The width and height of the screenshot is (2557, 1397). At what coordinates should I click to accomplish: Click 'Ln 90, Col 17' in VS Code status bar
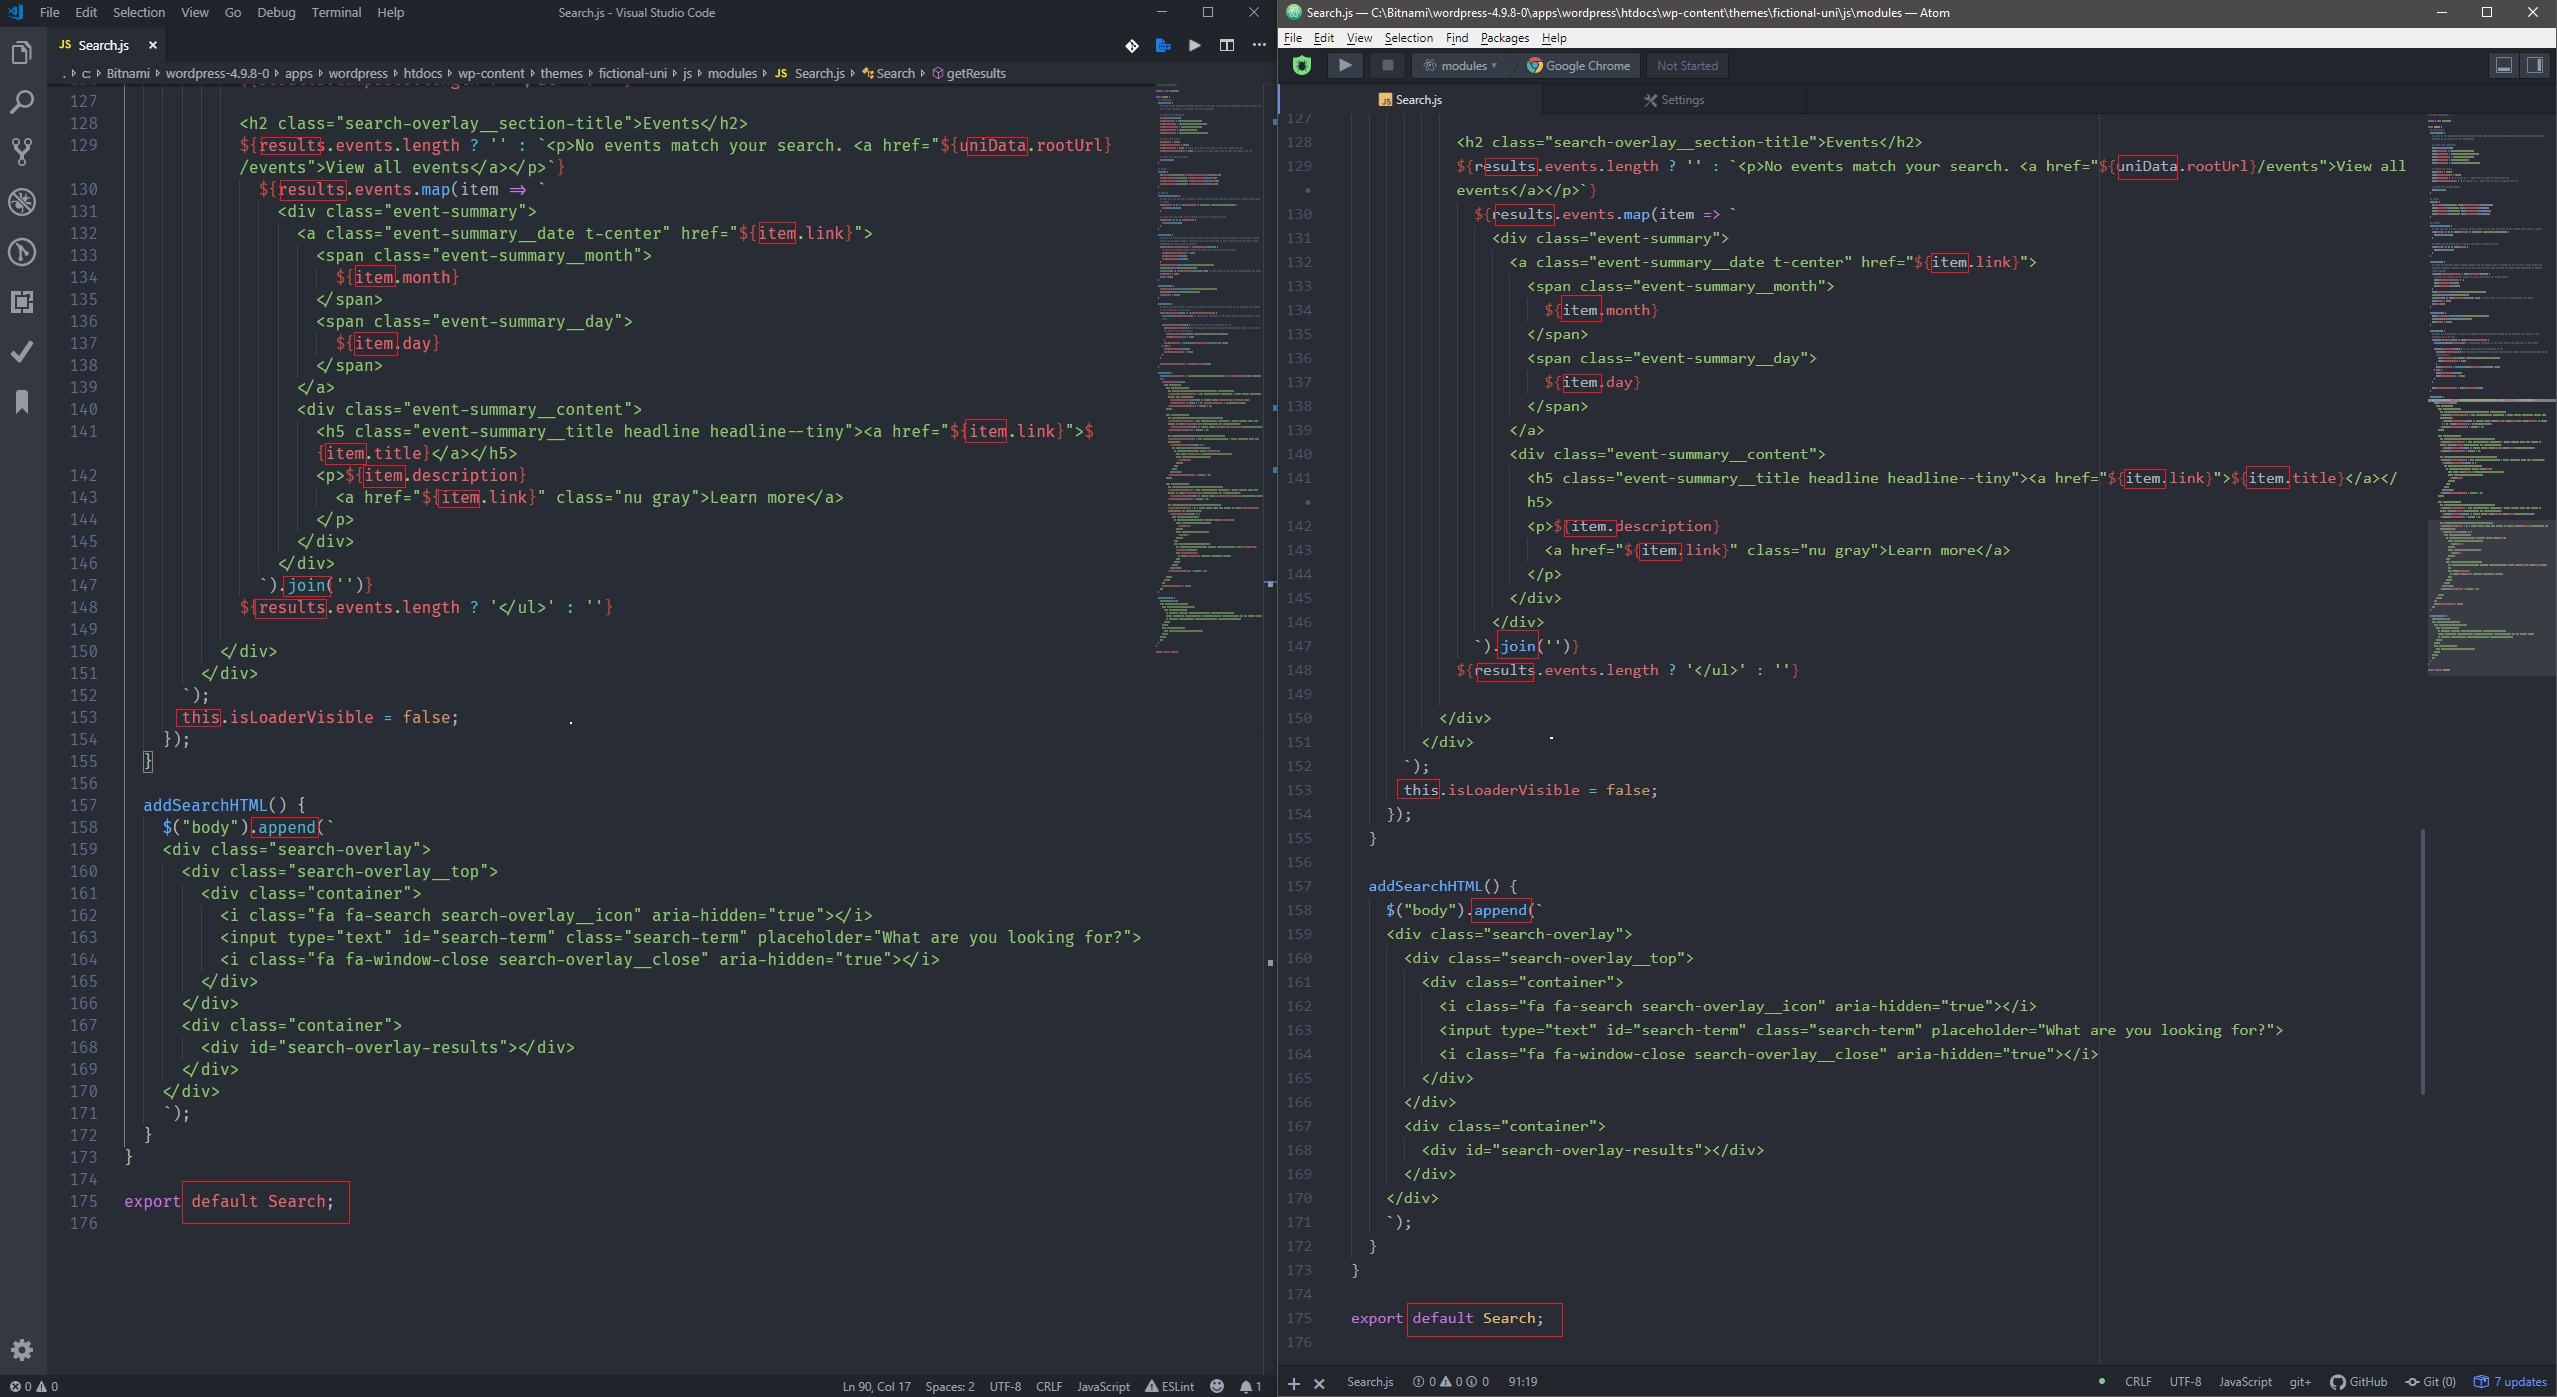pos(875,1387)
